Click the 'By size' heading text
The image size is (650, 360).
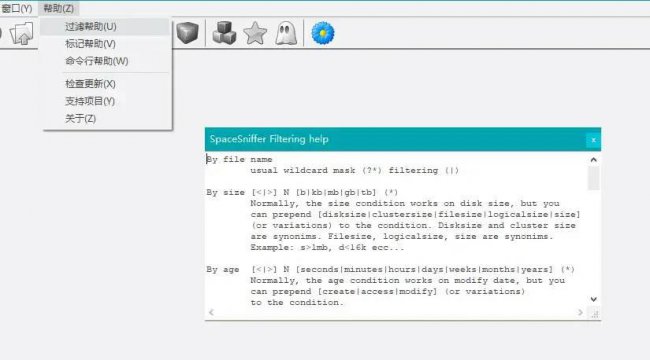coord(226,192)
